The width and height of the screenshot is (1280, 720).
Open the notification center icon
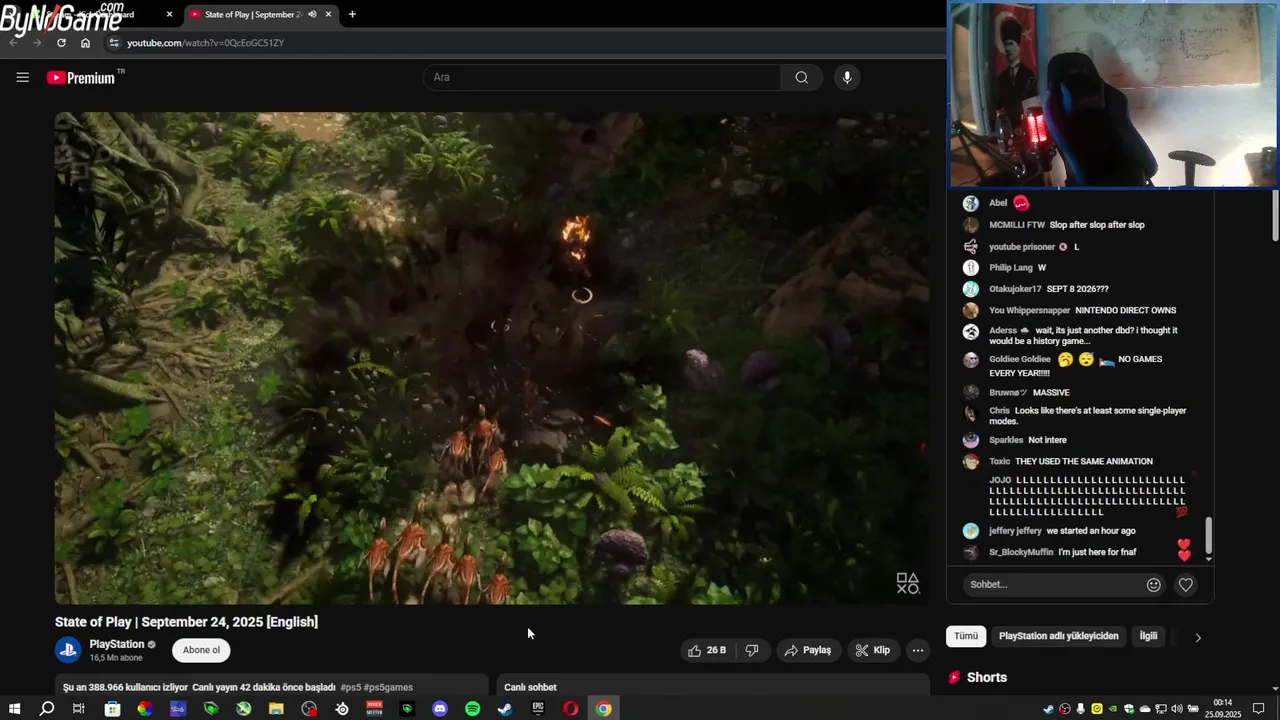pos(1259,709)
